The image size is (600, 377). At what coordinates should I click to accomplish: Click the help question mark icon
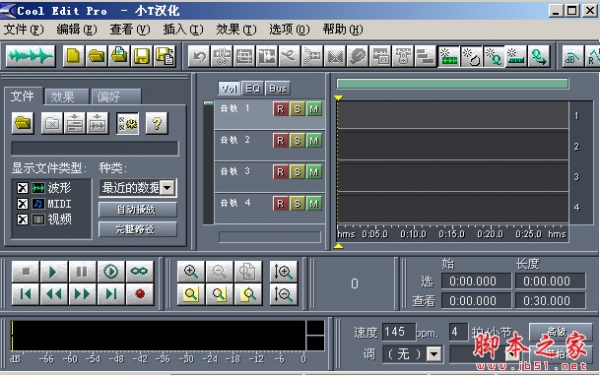click(x=157, y=123)
